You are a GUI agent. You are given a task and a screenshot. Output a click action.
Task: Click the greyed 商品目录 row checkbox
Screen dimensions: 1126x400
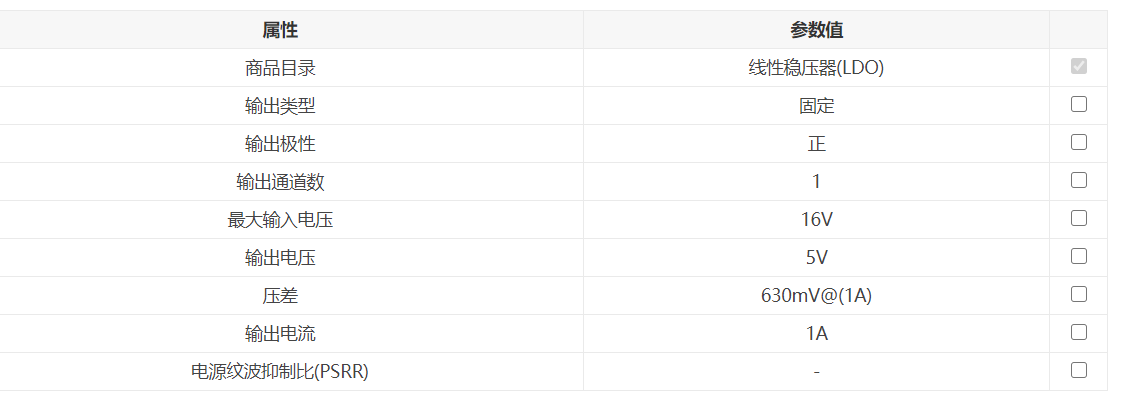(1078, 67)
